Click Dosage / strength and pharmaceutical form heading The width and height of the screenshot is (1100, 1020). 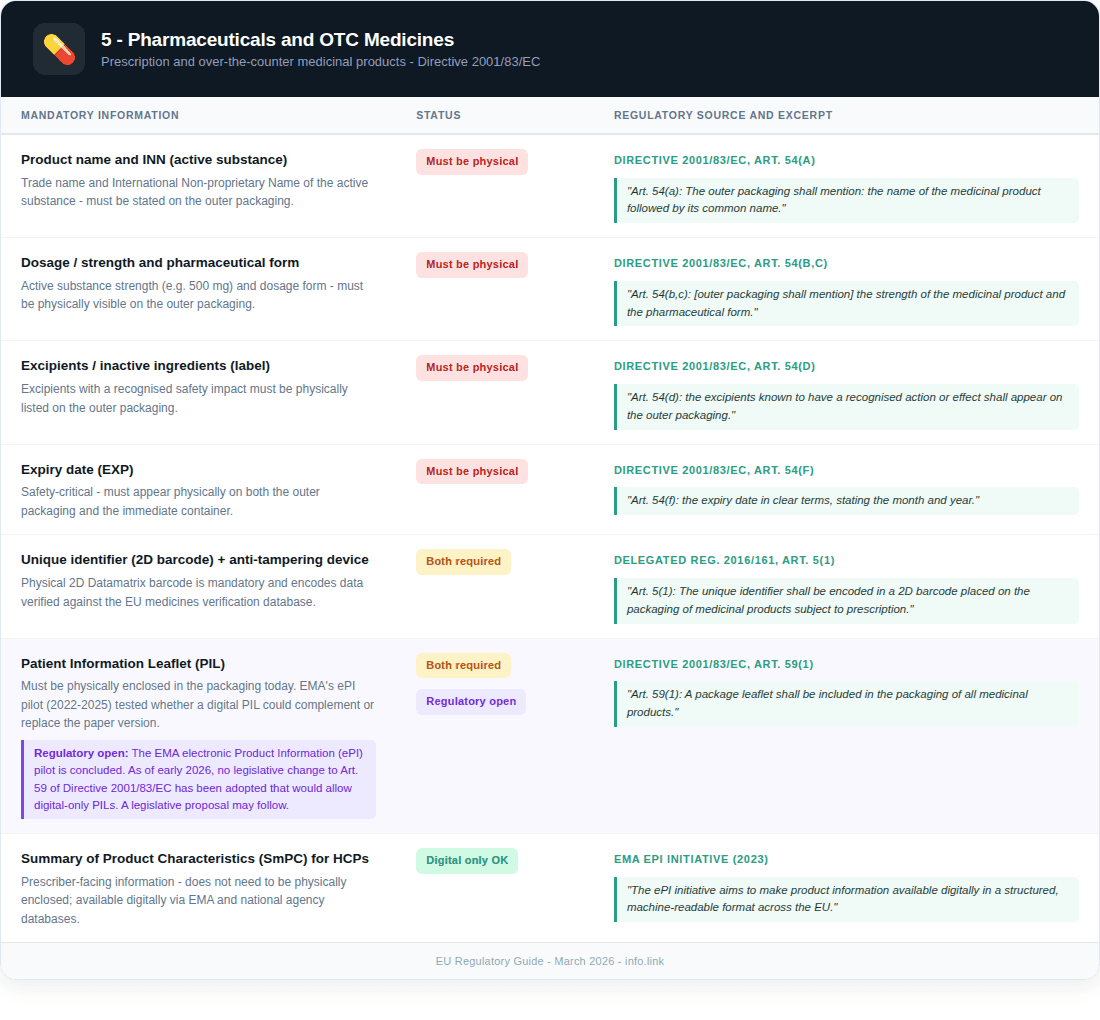point(160,262)
